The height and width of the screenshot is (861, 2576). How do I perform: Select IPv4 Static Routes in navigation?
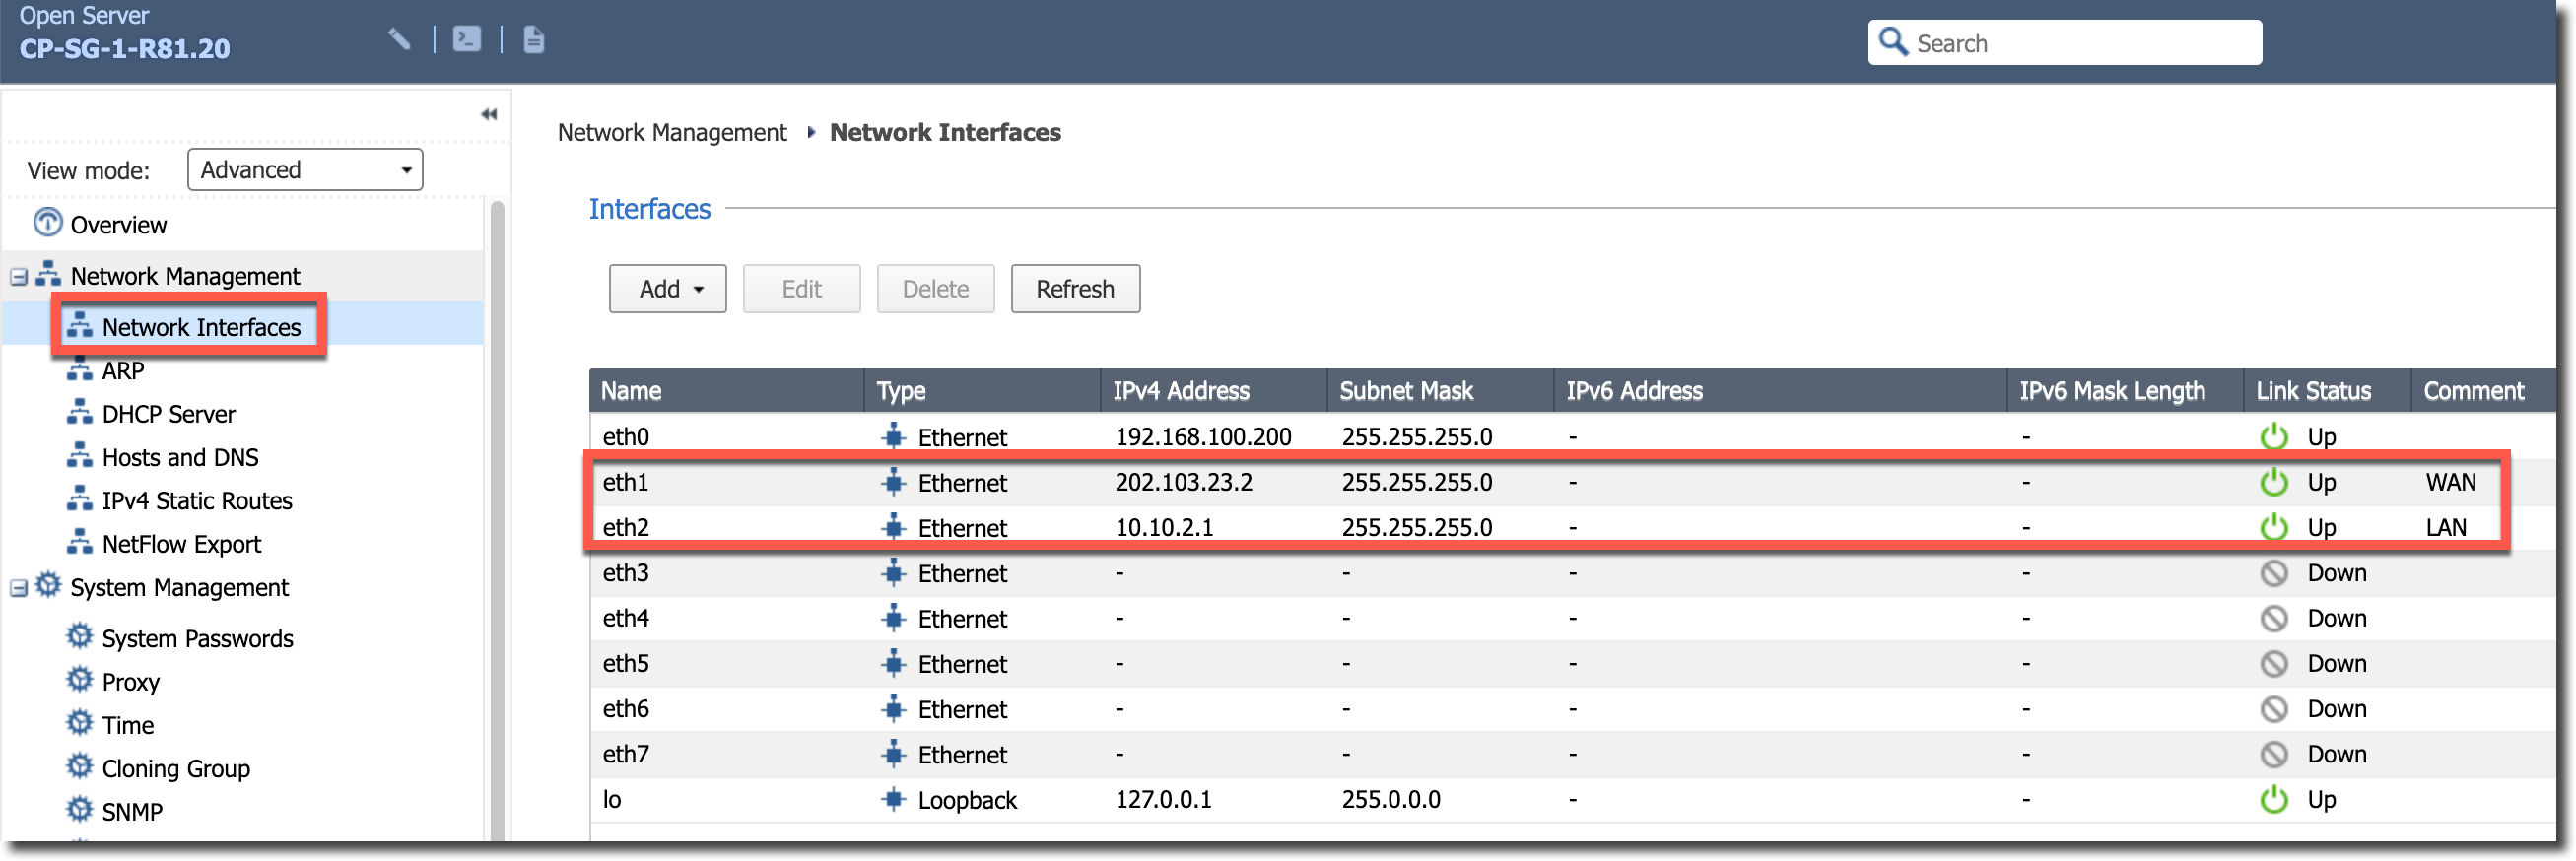coord(196,501)
